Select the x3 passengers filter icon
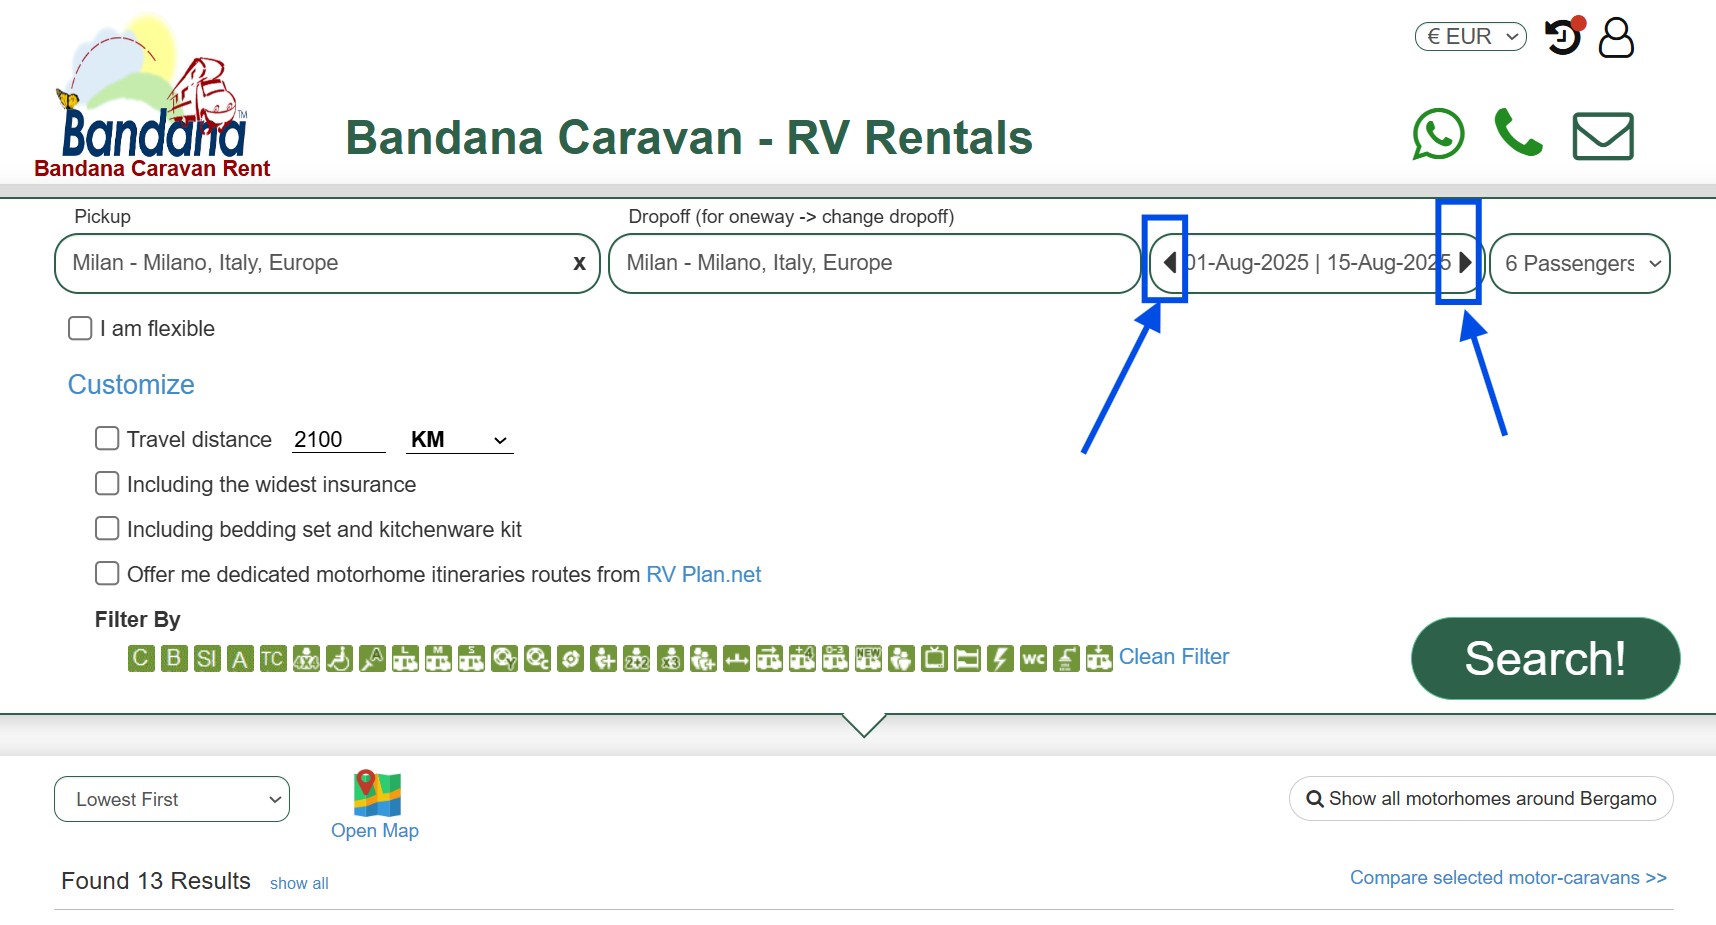The height and width of the screenshot is (925, 1716). [x=670, y=658]
